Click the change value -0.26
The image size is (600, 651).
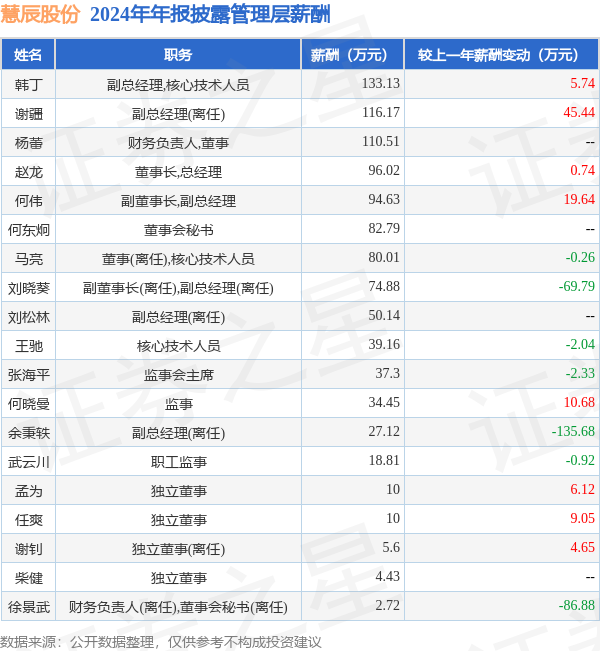point(580,257)
